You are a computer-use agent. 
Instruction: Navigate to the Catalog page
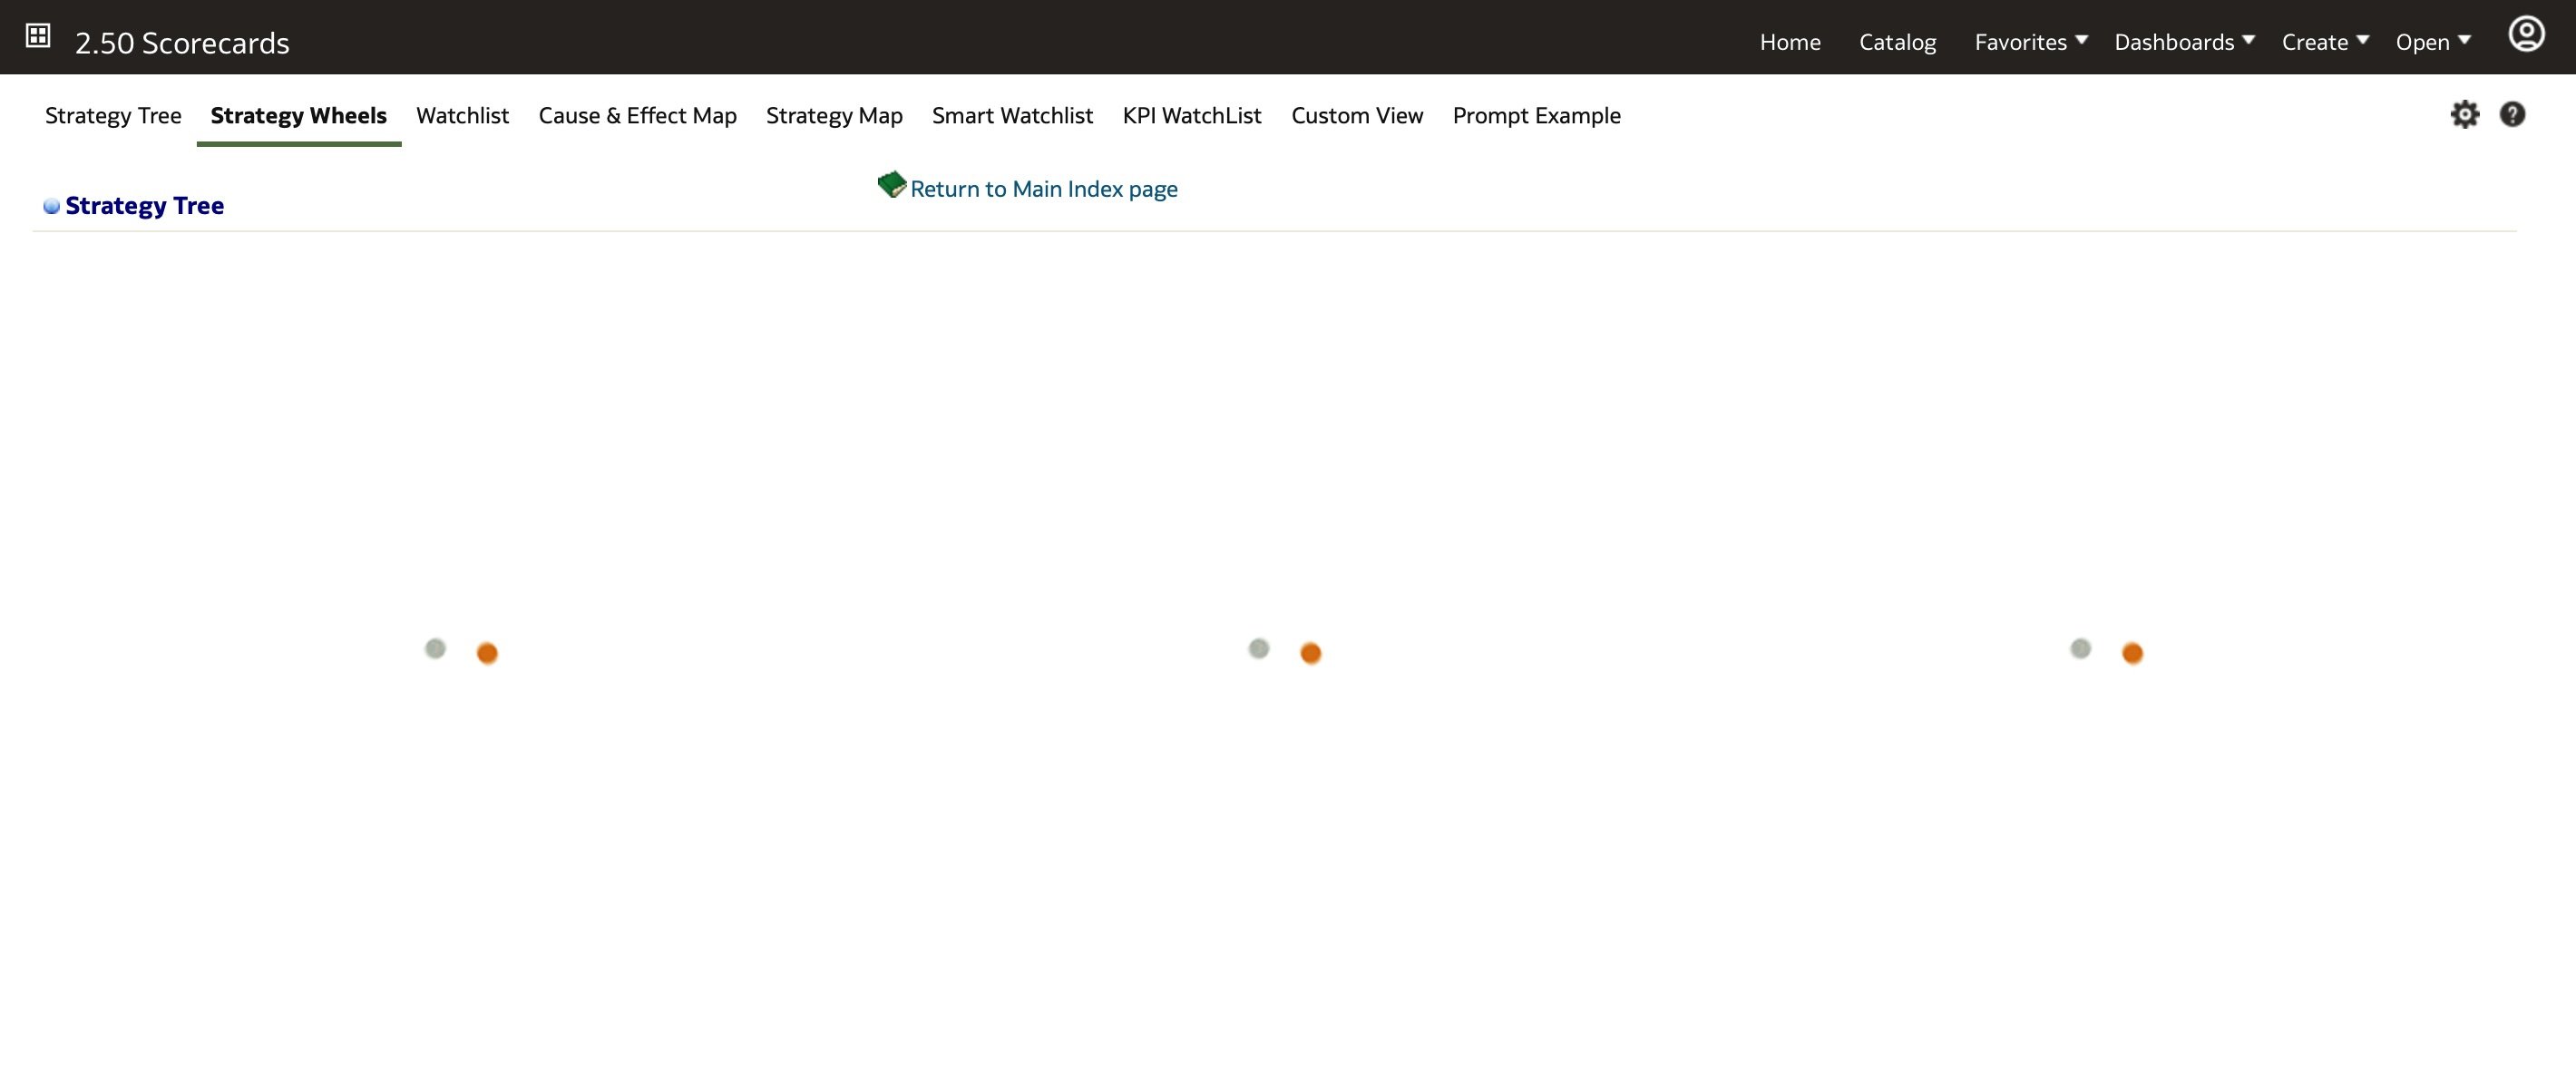click(1896, 41)
